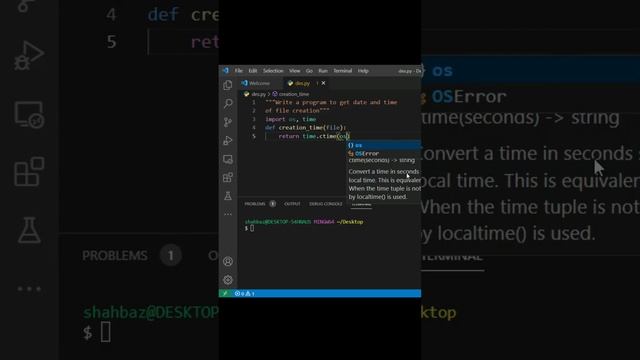Place cursor in 'return time.ctime(' line
The height and width of the screenshot is (360, 640).
coord(314,136)
